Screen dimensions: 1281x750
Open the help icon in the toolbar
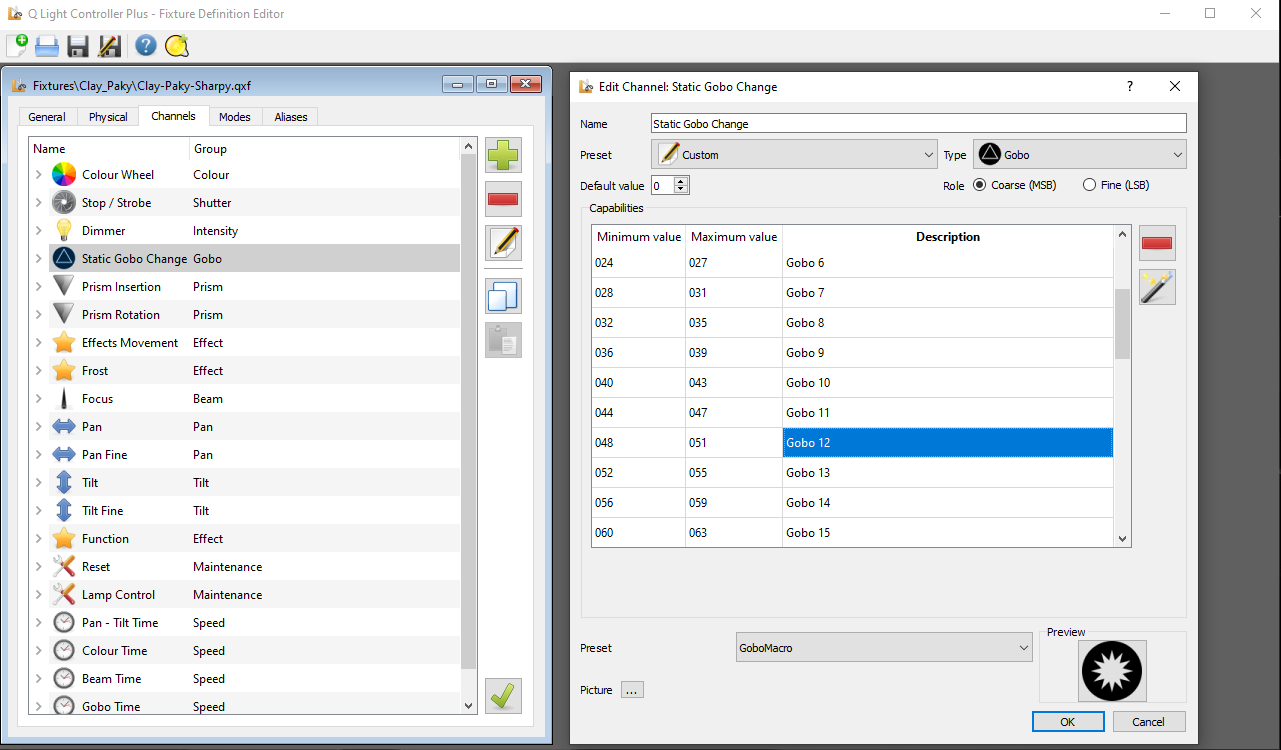[x=146, y=46]
